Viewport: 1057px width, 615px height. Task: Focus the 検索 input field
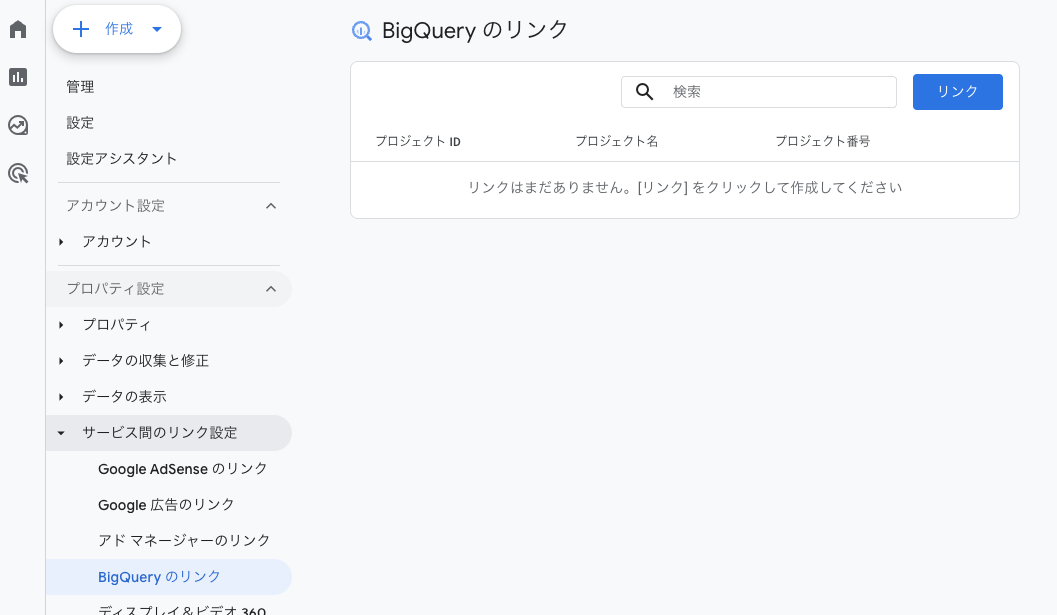(x=759, y=92)
